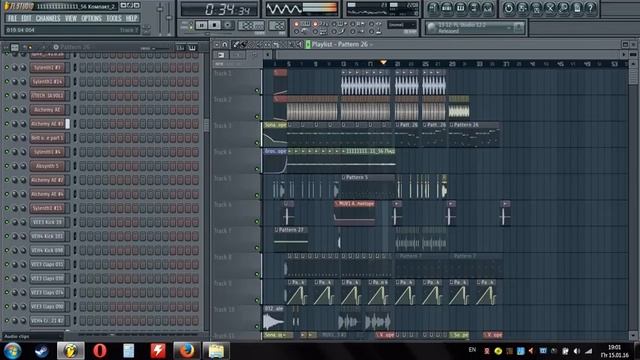
Task: Open the step sequencer shortcut icon
Action: (x=447, y=8)
